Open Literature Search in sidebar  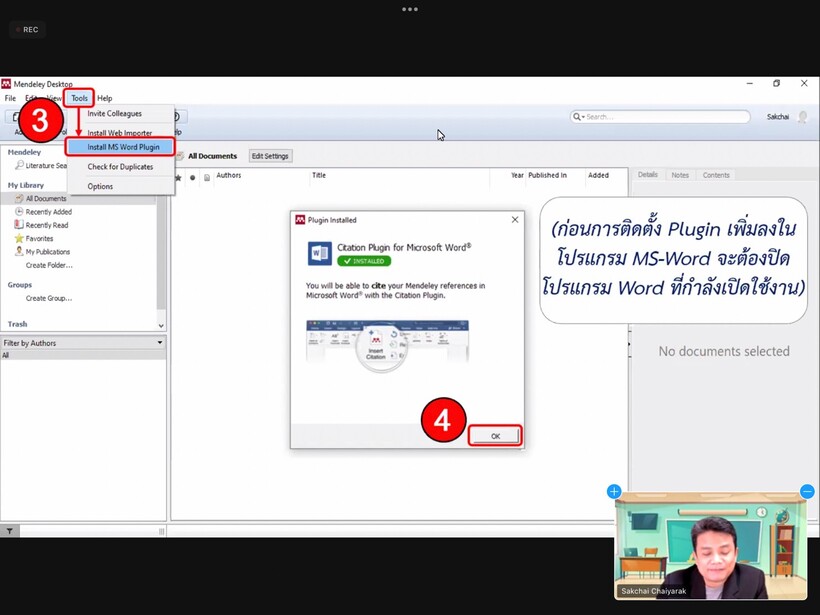pos(41,165)
